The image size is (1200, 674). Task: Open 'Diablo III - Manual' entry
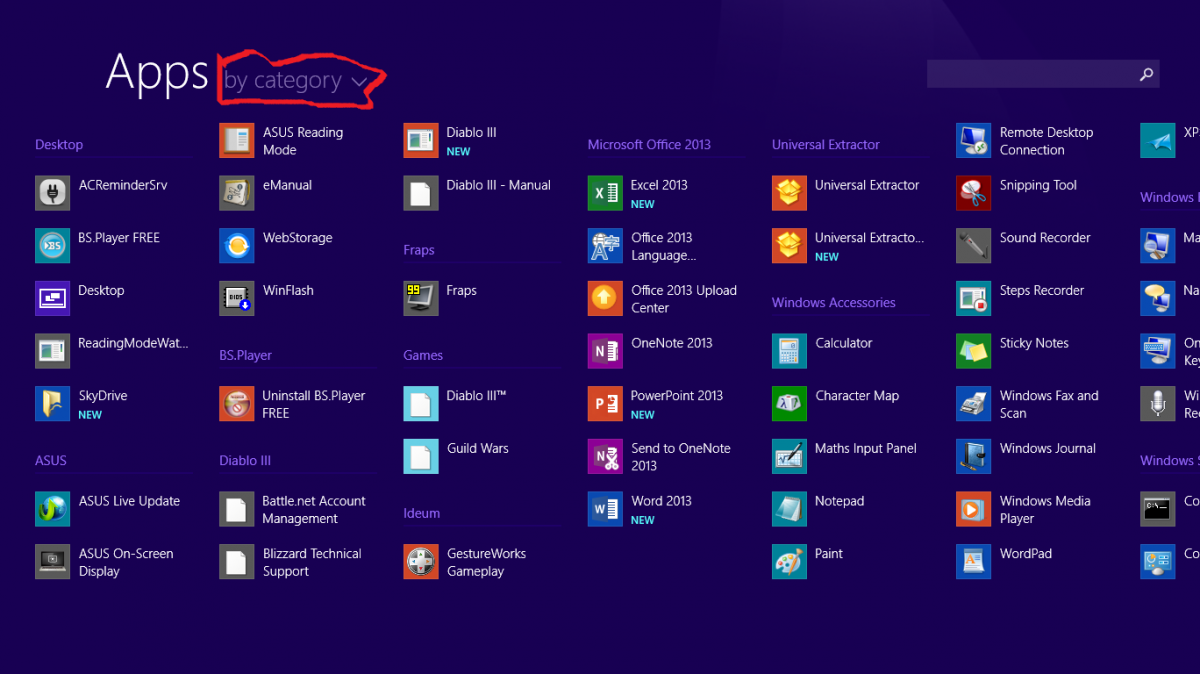click(x=478, y=193)
